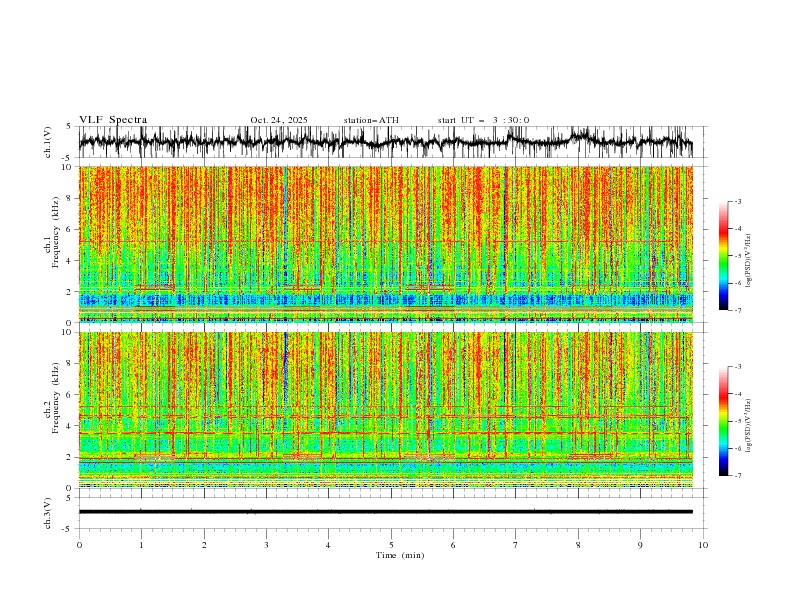The image size is (792, 612).
Task: Click the "7" tick on the Time axis
Action: (516, 545)
